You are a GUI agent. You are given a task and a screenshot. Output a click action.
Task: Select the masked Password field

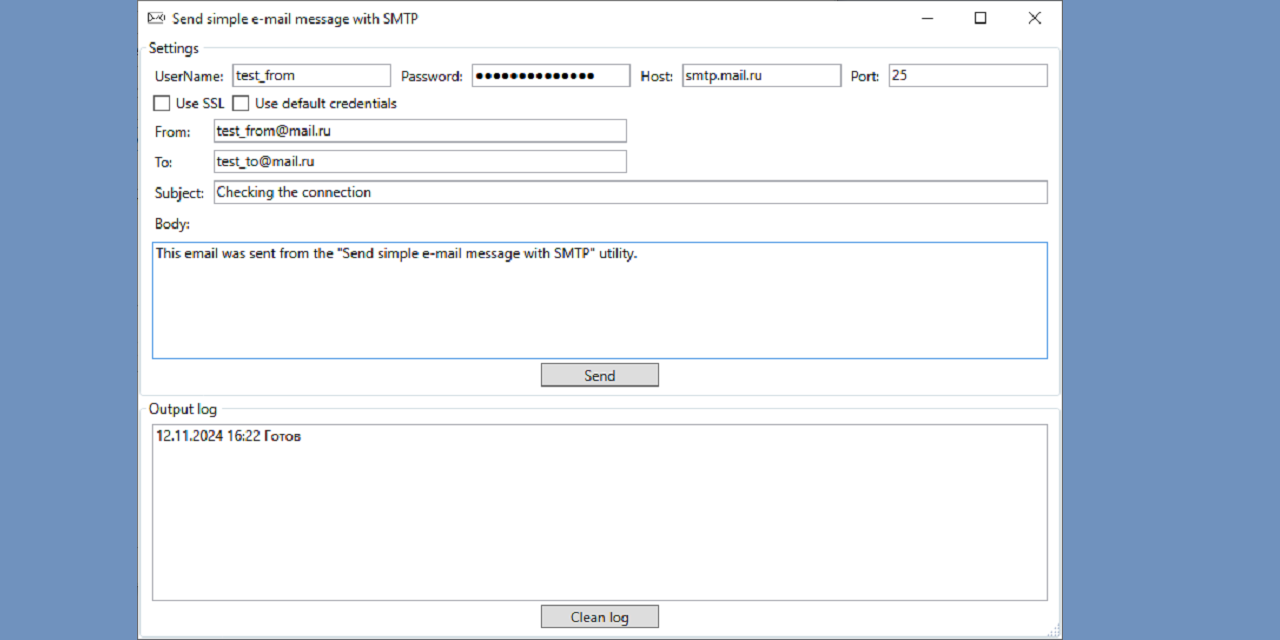point(550,74)
